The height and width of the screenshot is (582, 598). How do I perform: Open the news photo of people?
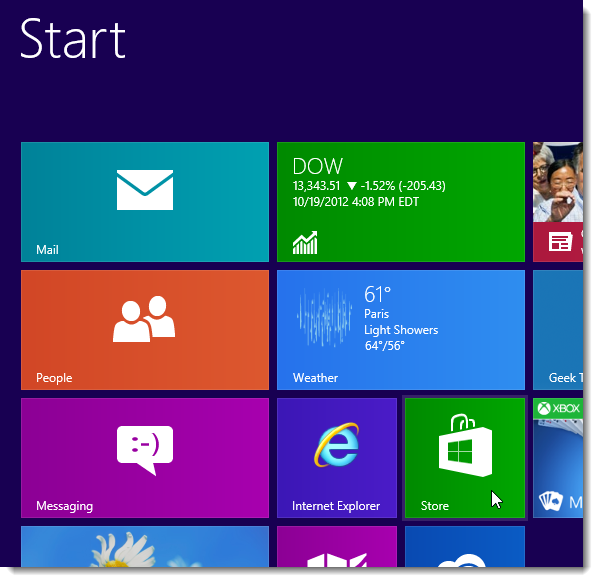(558, 182)
